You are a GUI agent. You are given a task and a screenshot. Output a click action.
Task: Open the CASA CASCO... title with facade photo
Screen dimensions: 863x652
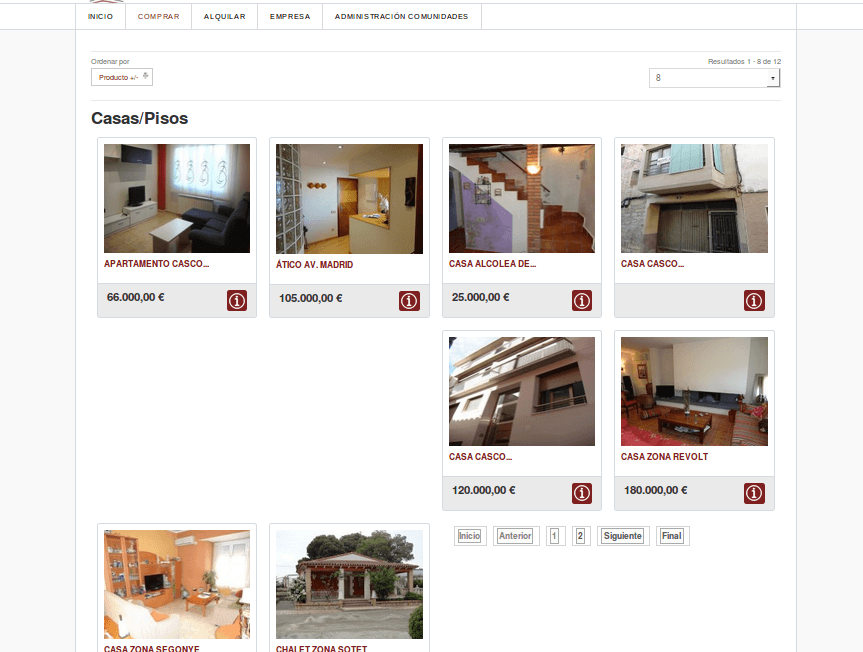[653, 264]
